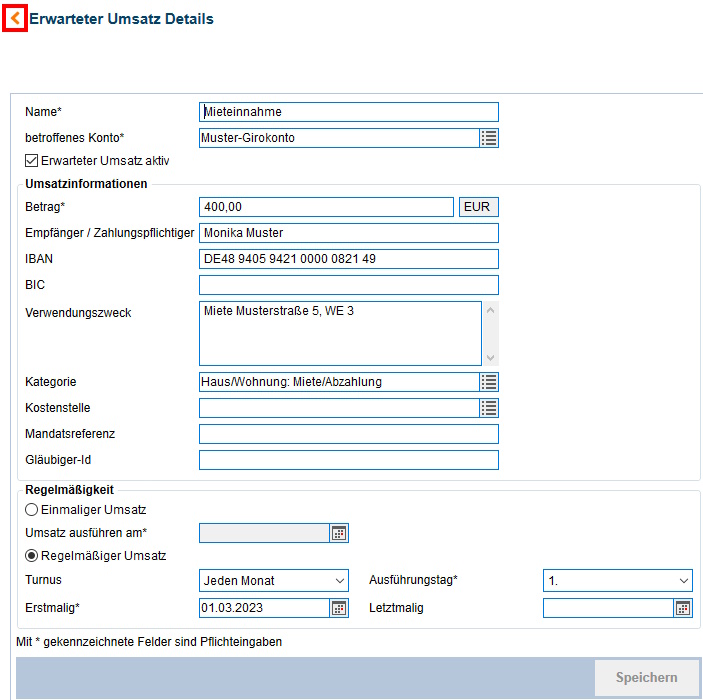This screenshot has width=703, height=700.
Task: Open account list beside betroffenes Konto
Action: (x=488, y=138)
